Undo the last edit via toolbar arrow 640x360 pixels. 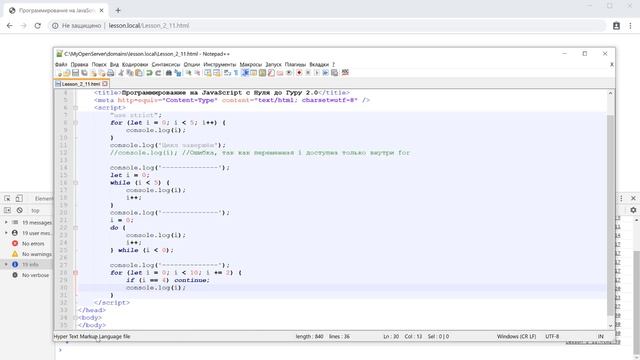[x=149, y=73]
